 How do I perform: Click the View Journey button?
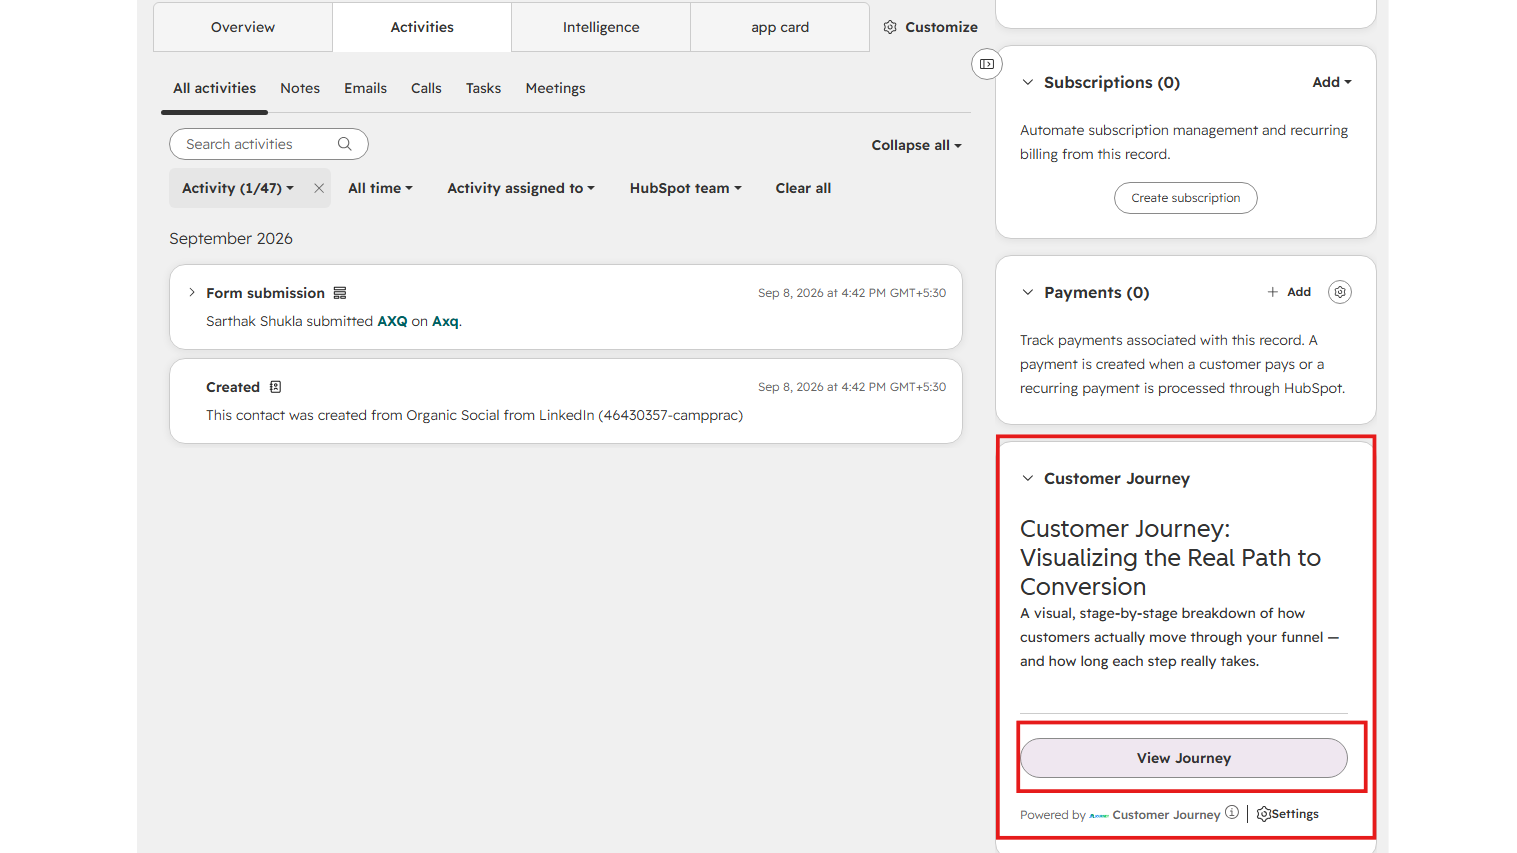[x=1184, y=758]
